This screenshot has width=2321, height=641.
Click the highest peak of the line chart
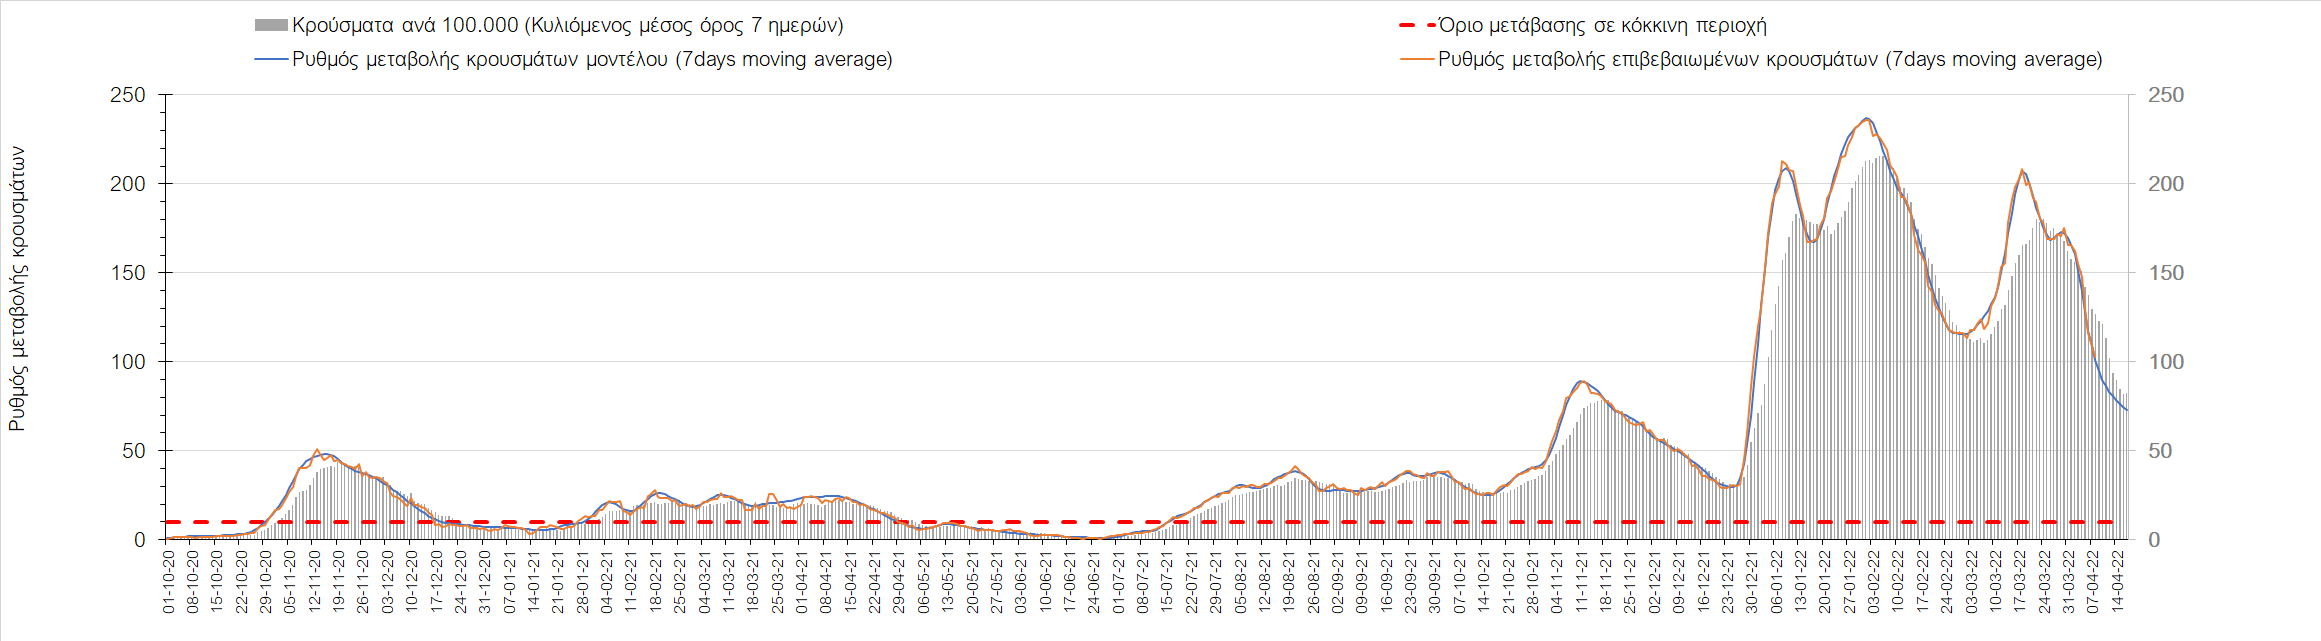1866,119
